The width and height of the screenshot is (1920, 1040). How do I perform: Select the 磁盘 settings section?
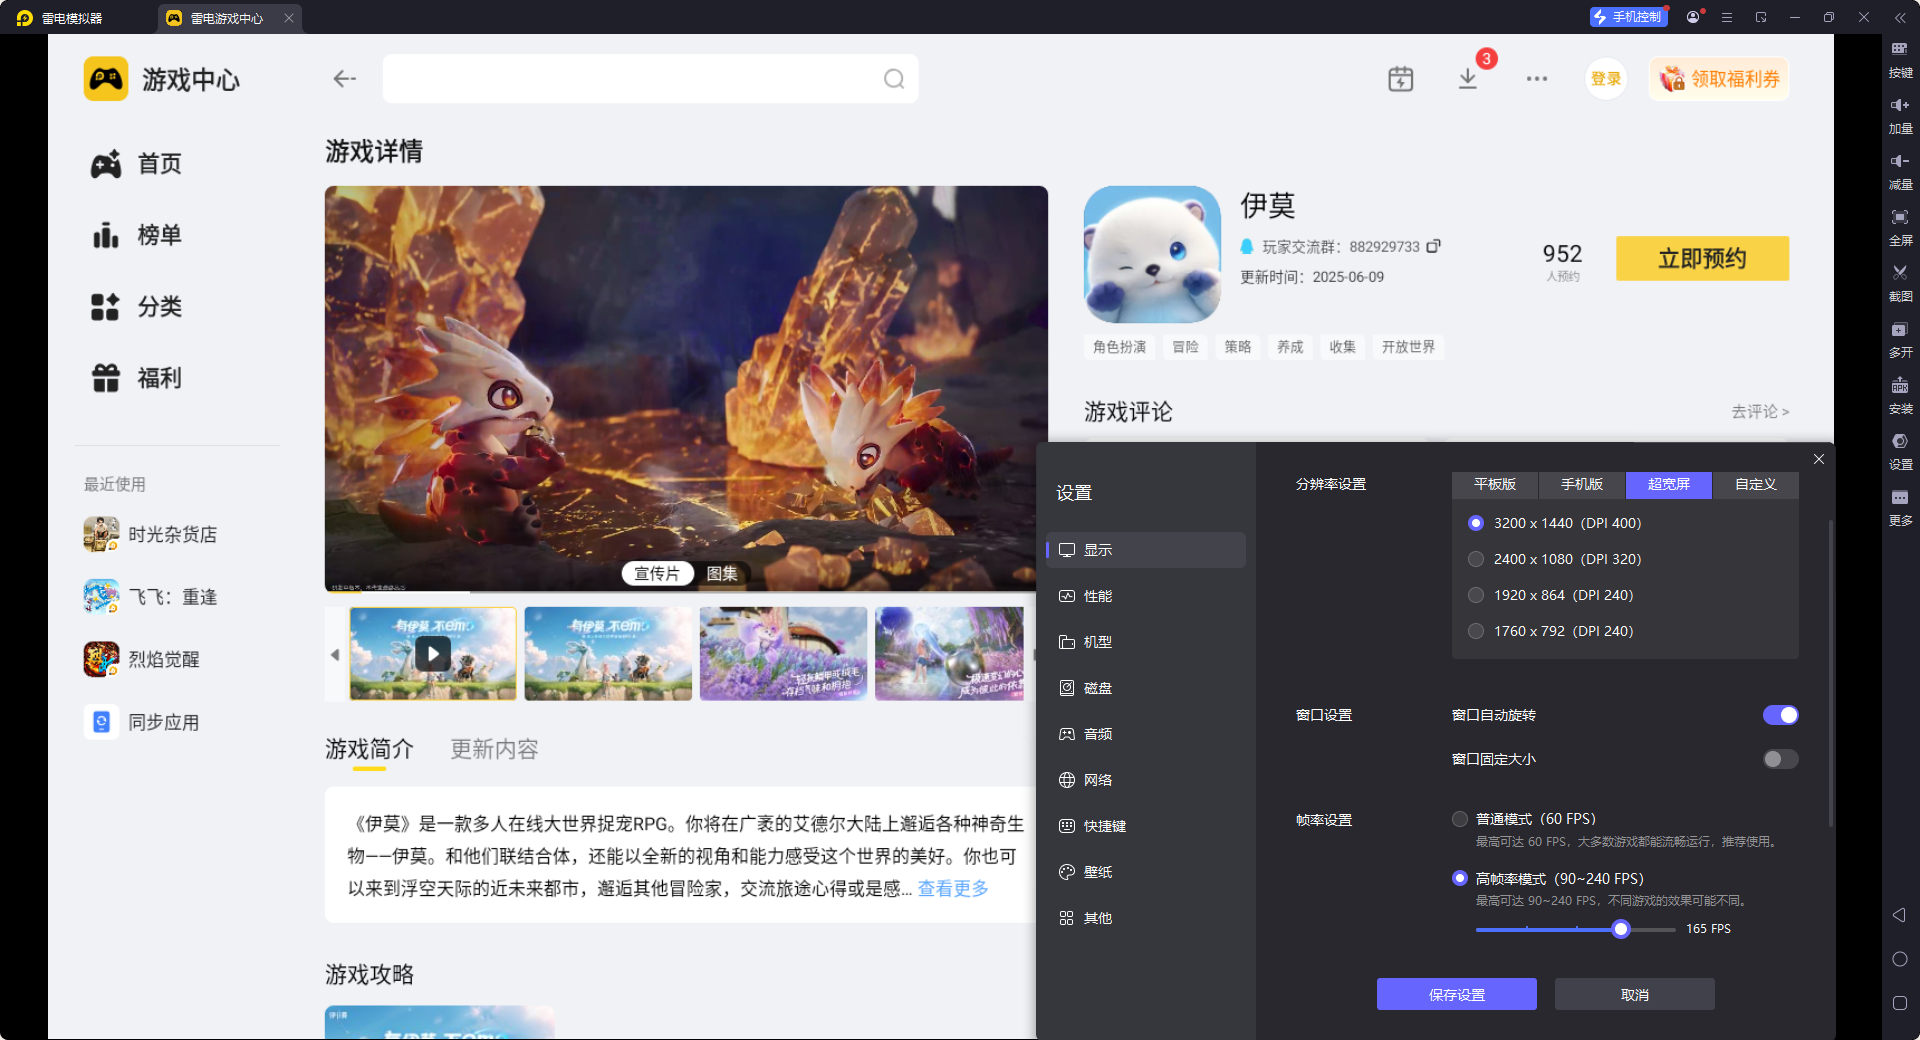(1097, 687)
